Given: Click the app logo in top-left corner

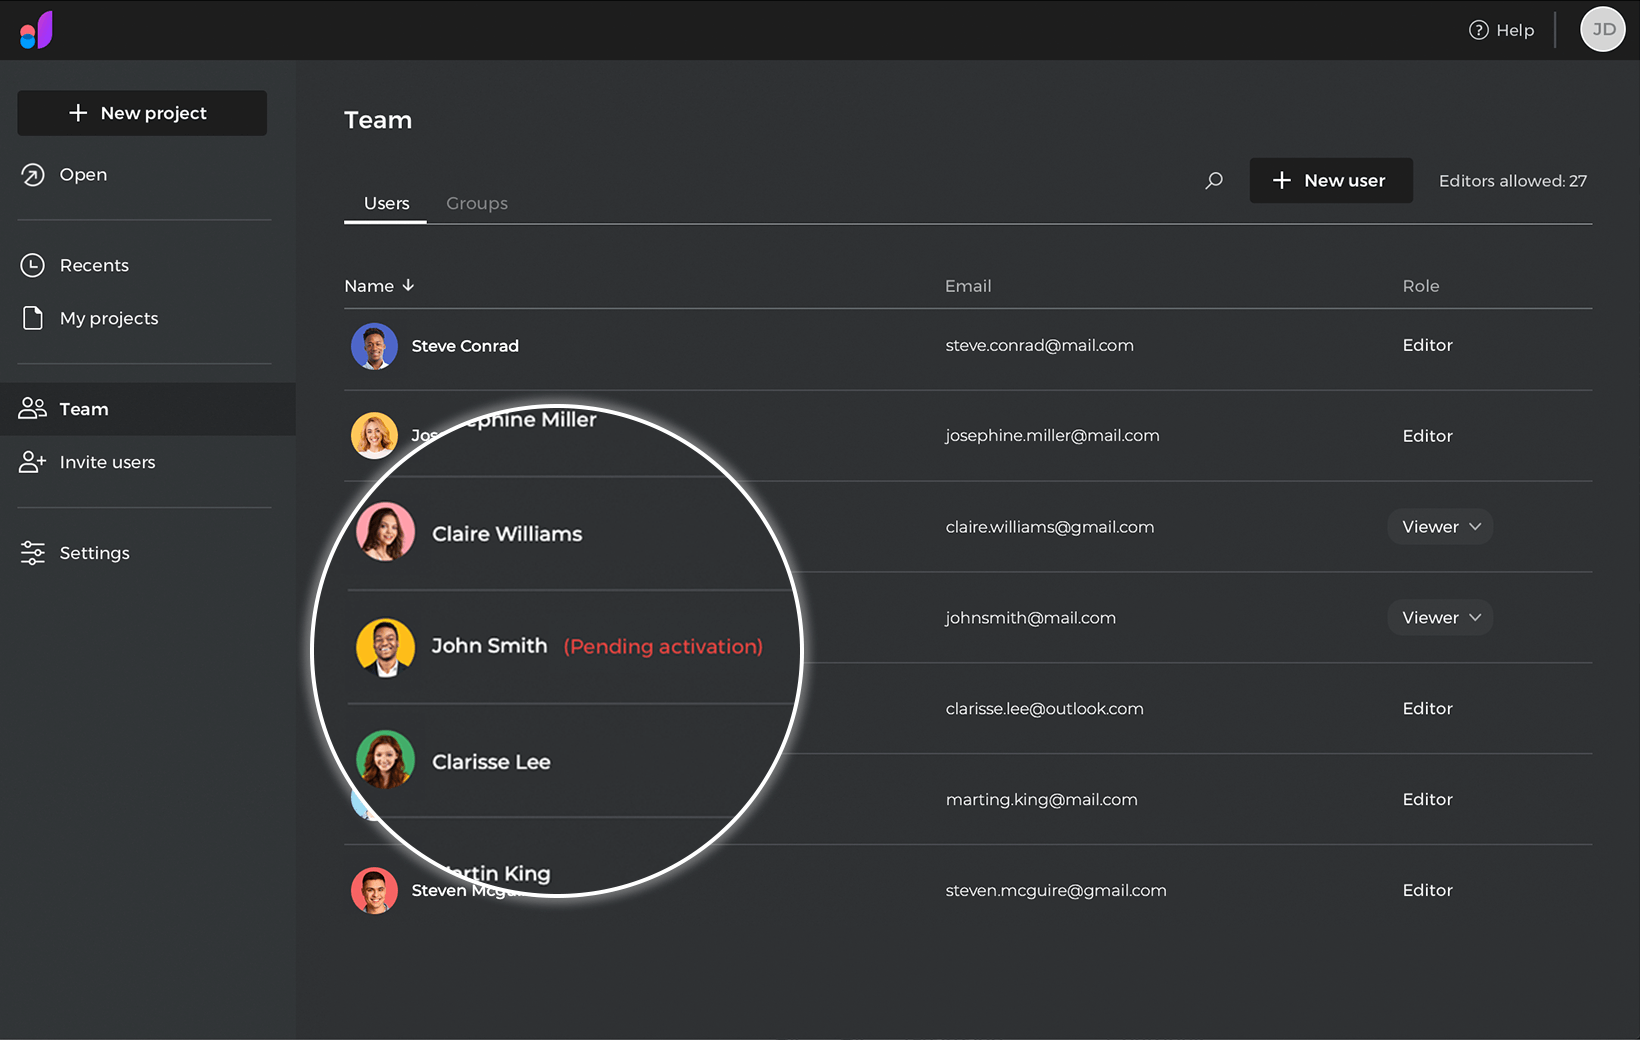Looking at the screenshot, I should [36, 30].
